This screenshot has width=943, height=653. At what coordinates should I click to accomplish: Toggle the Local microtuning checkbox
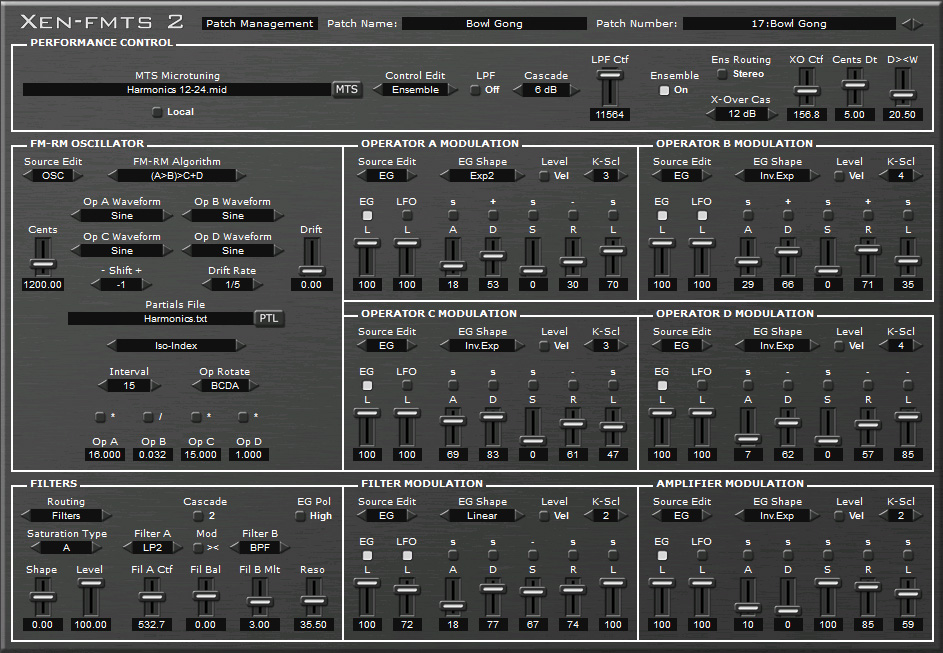[x=157, y=112]
